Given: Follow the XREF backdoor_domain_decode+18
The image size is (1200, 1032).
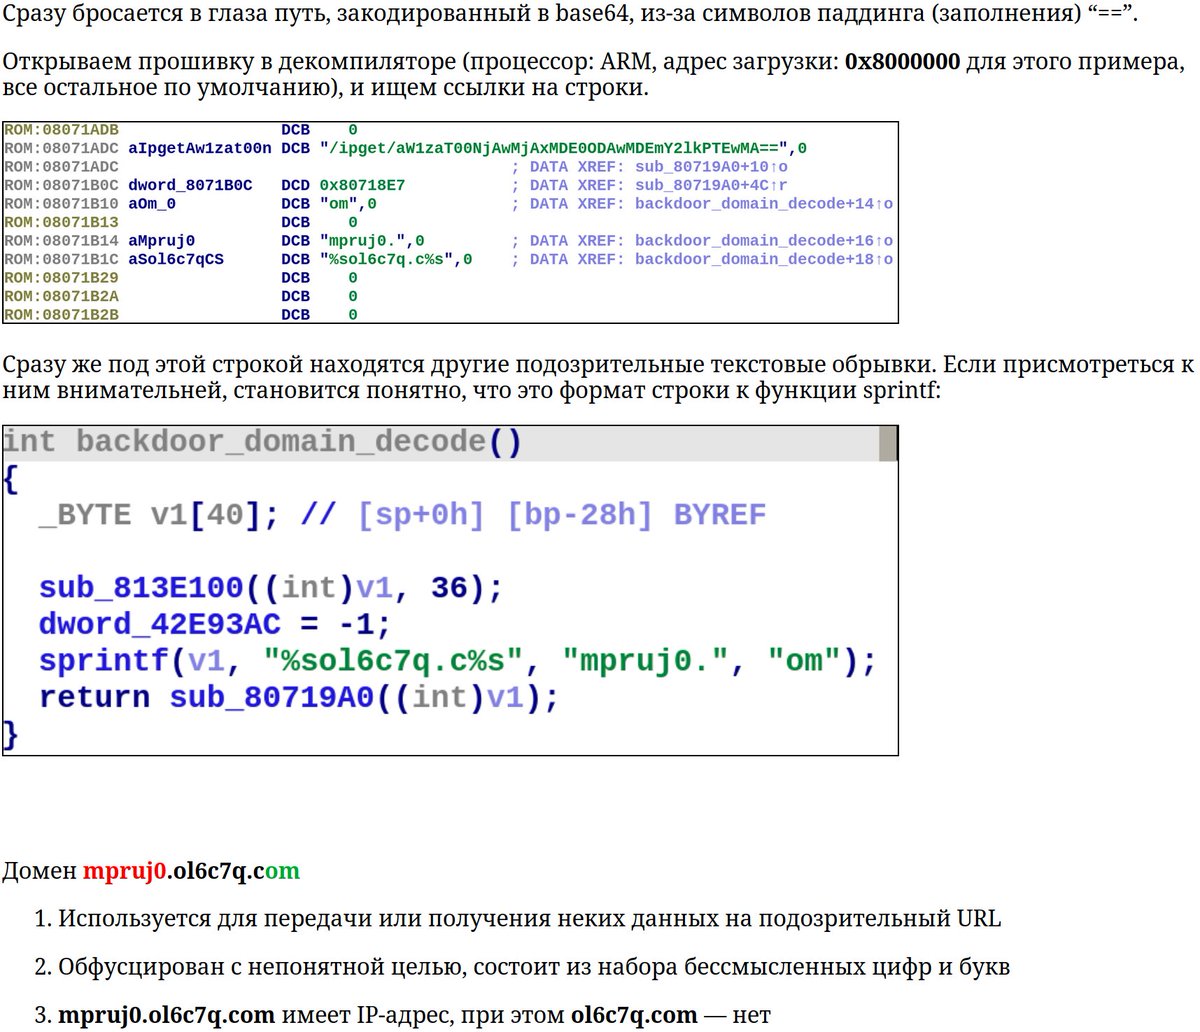Looking at the screenshot, I should click(763, 259).
